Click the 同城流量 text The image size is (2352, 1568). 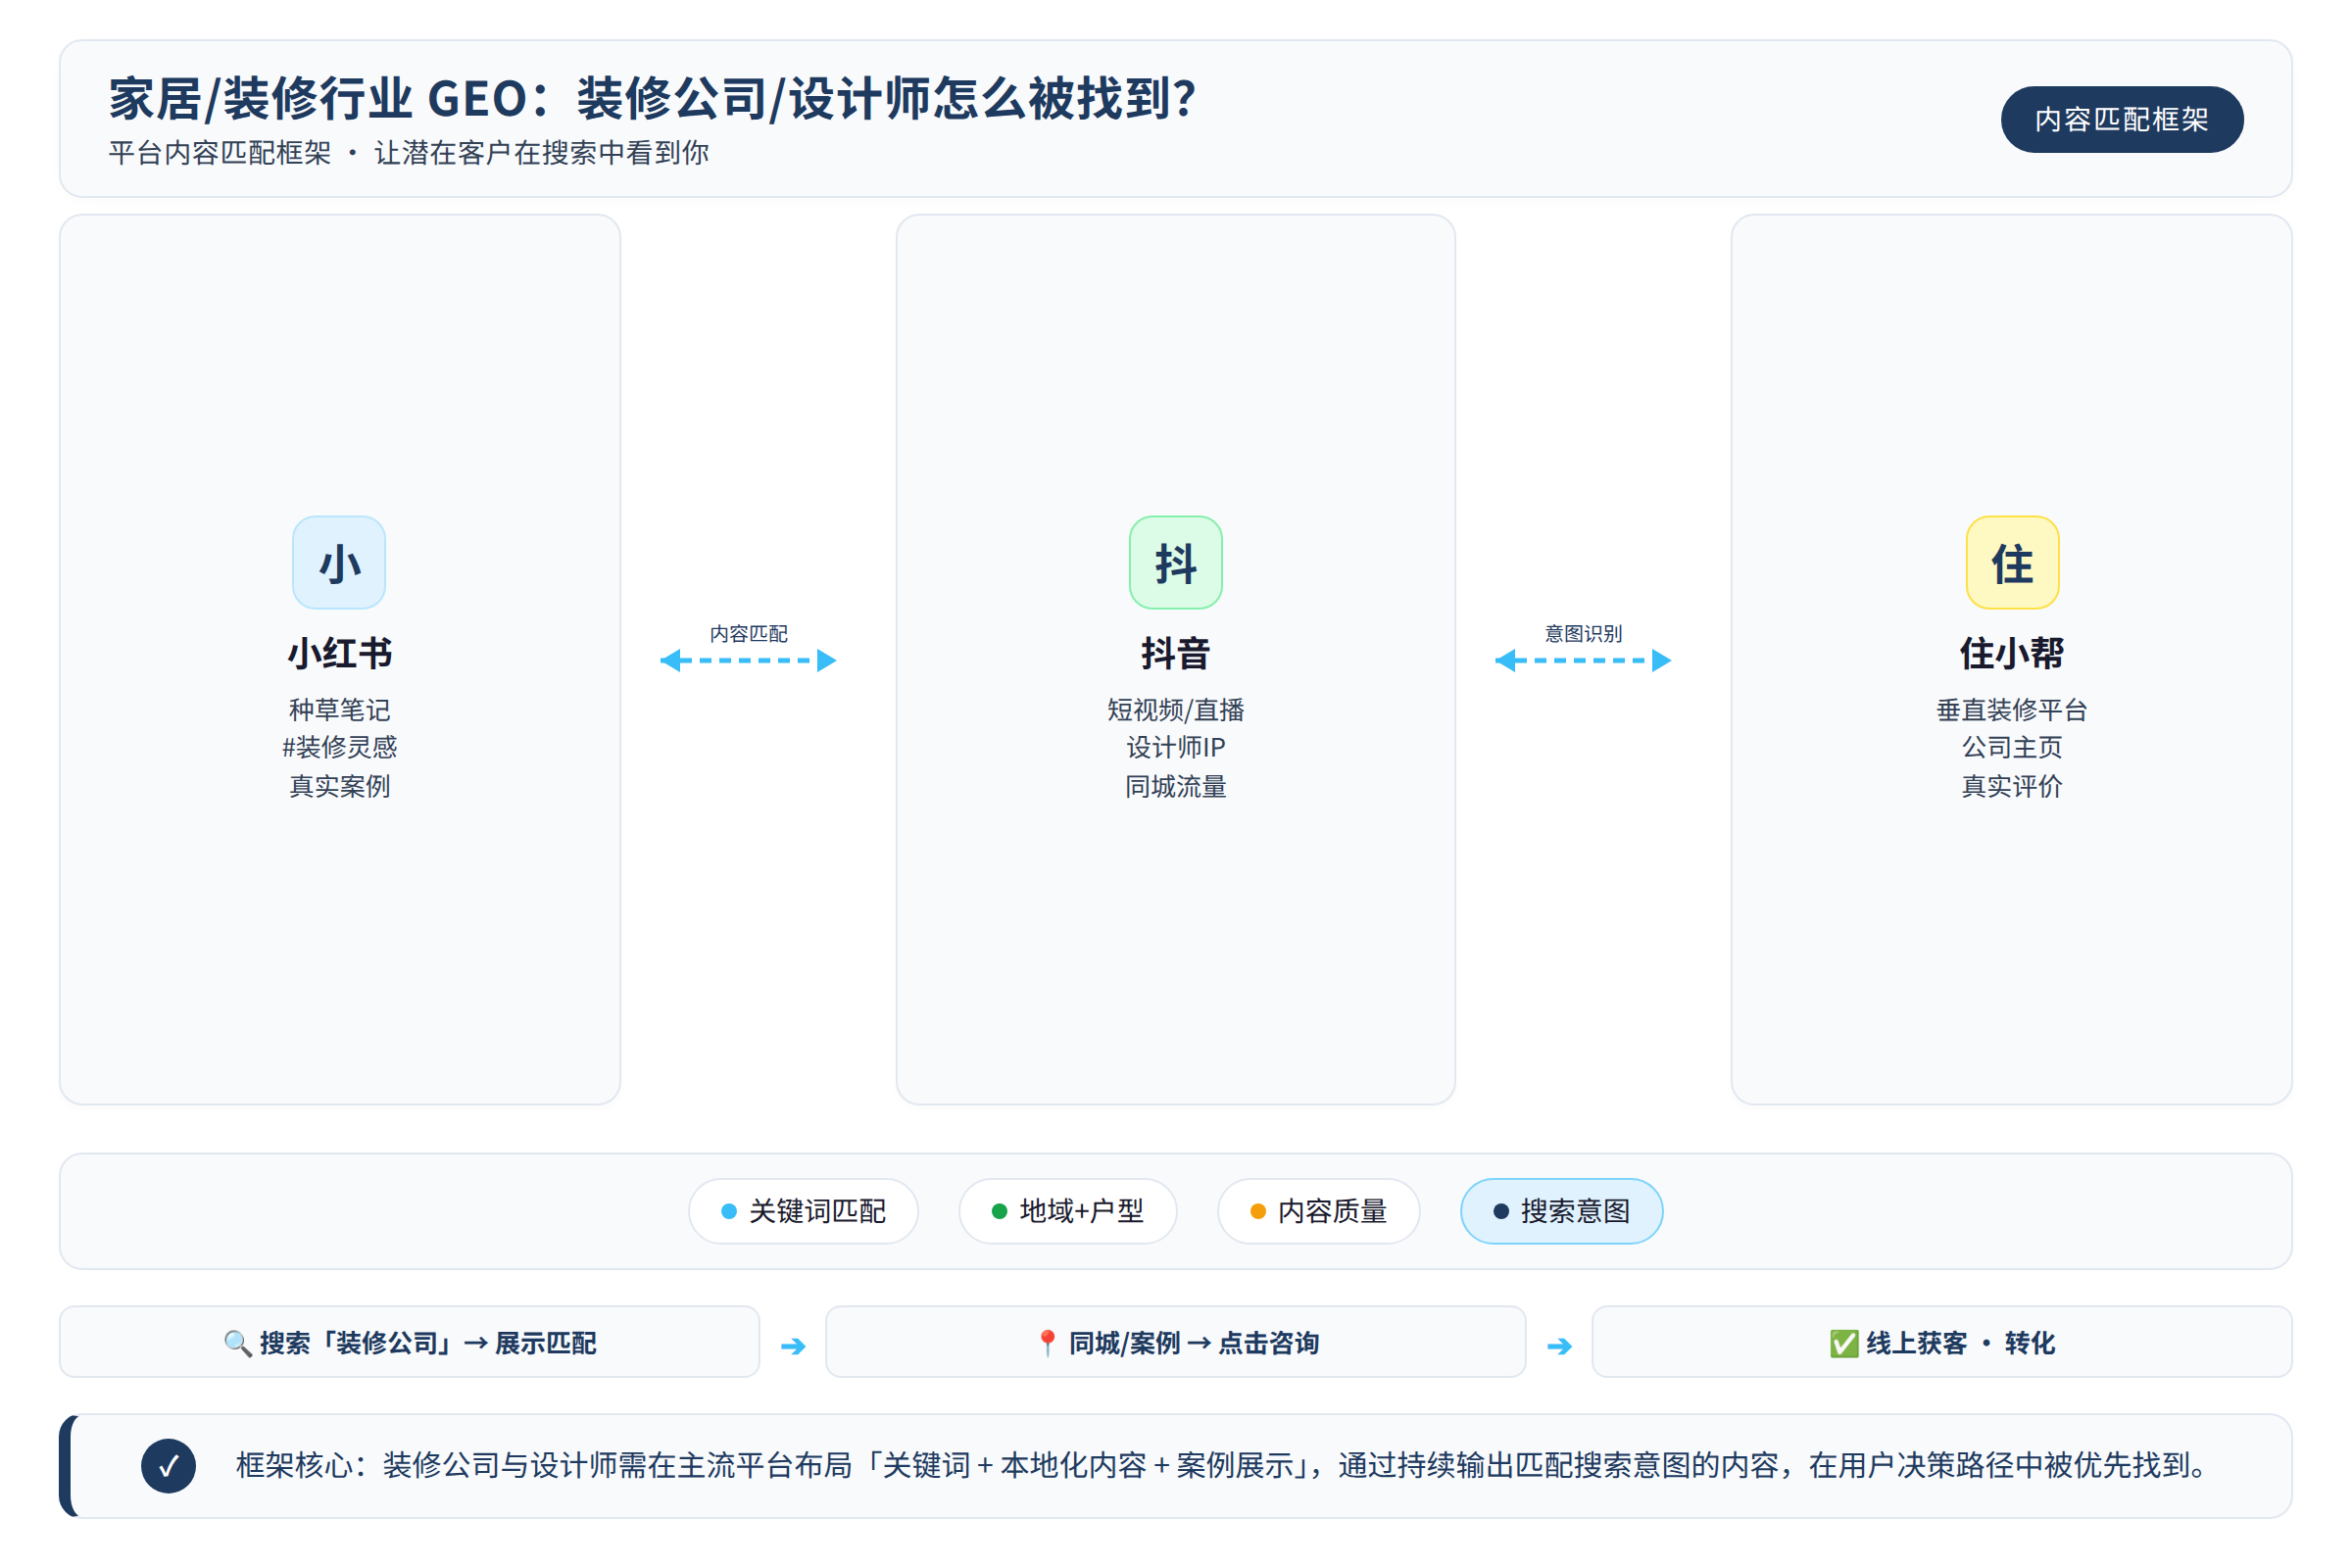tap(1176, 787)
